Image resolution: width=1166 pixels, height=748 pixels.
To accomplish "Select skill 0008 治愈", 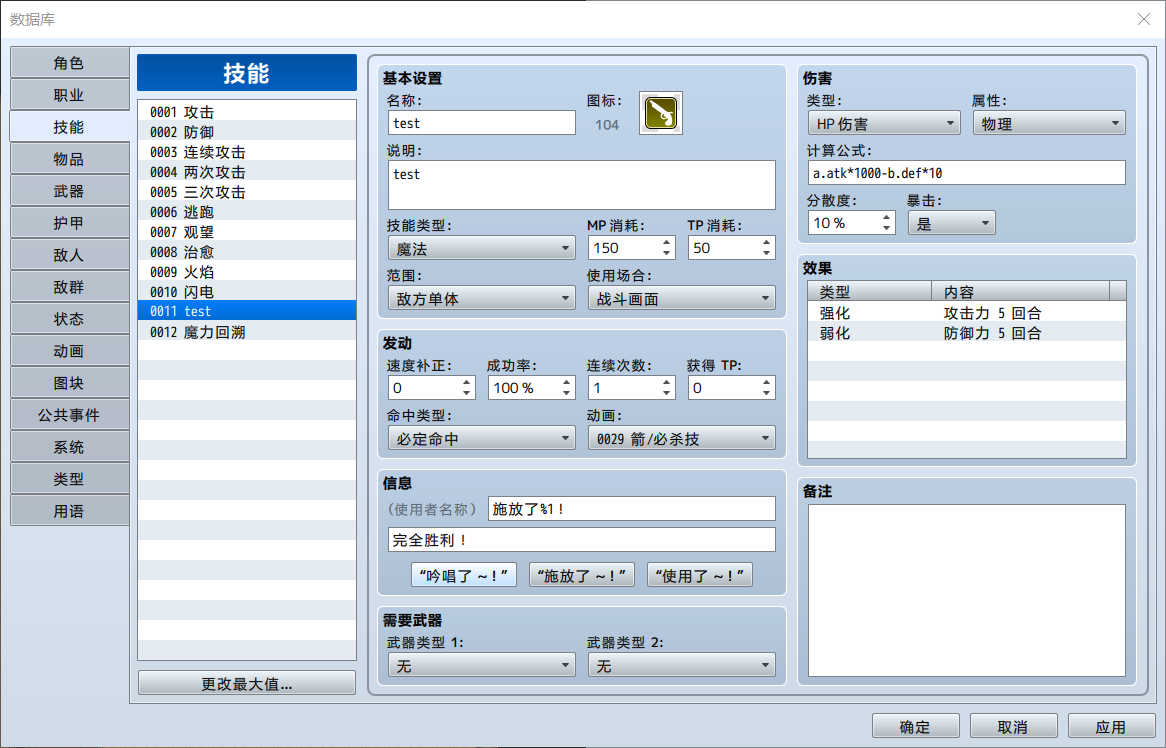I will 247,252.
